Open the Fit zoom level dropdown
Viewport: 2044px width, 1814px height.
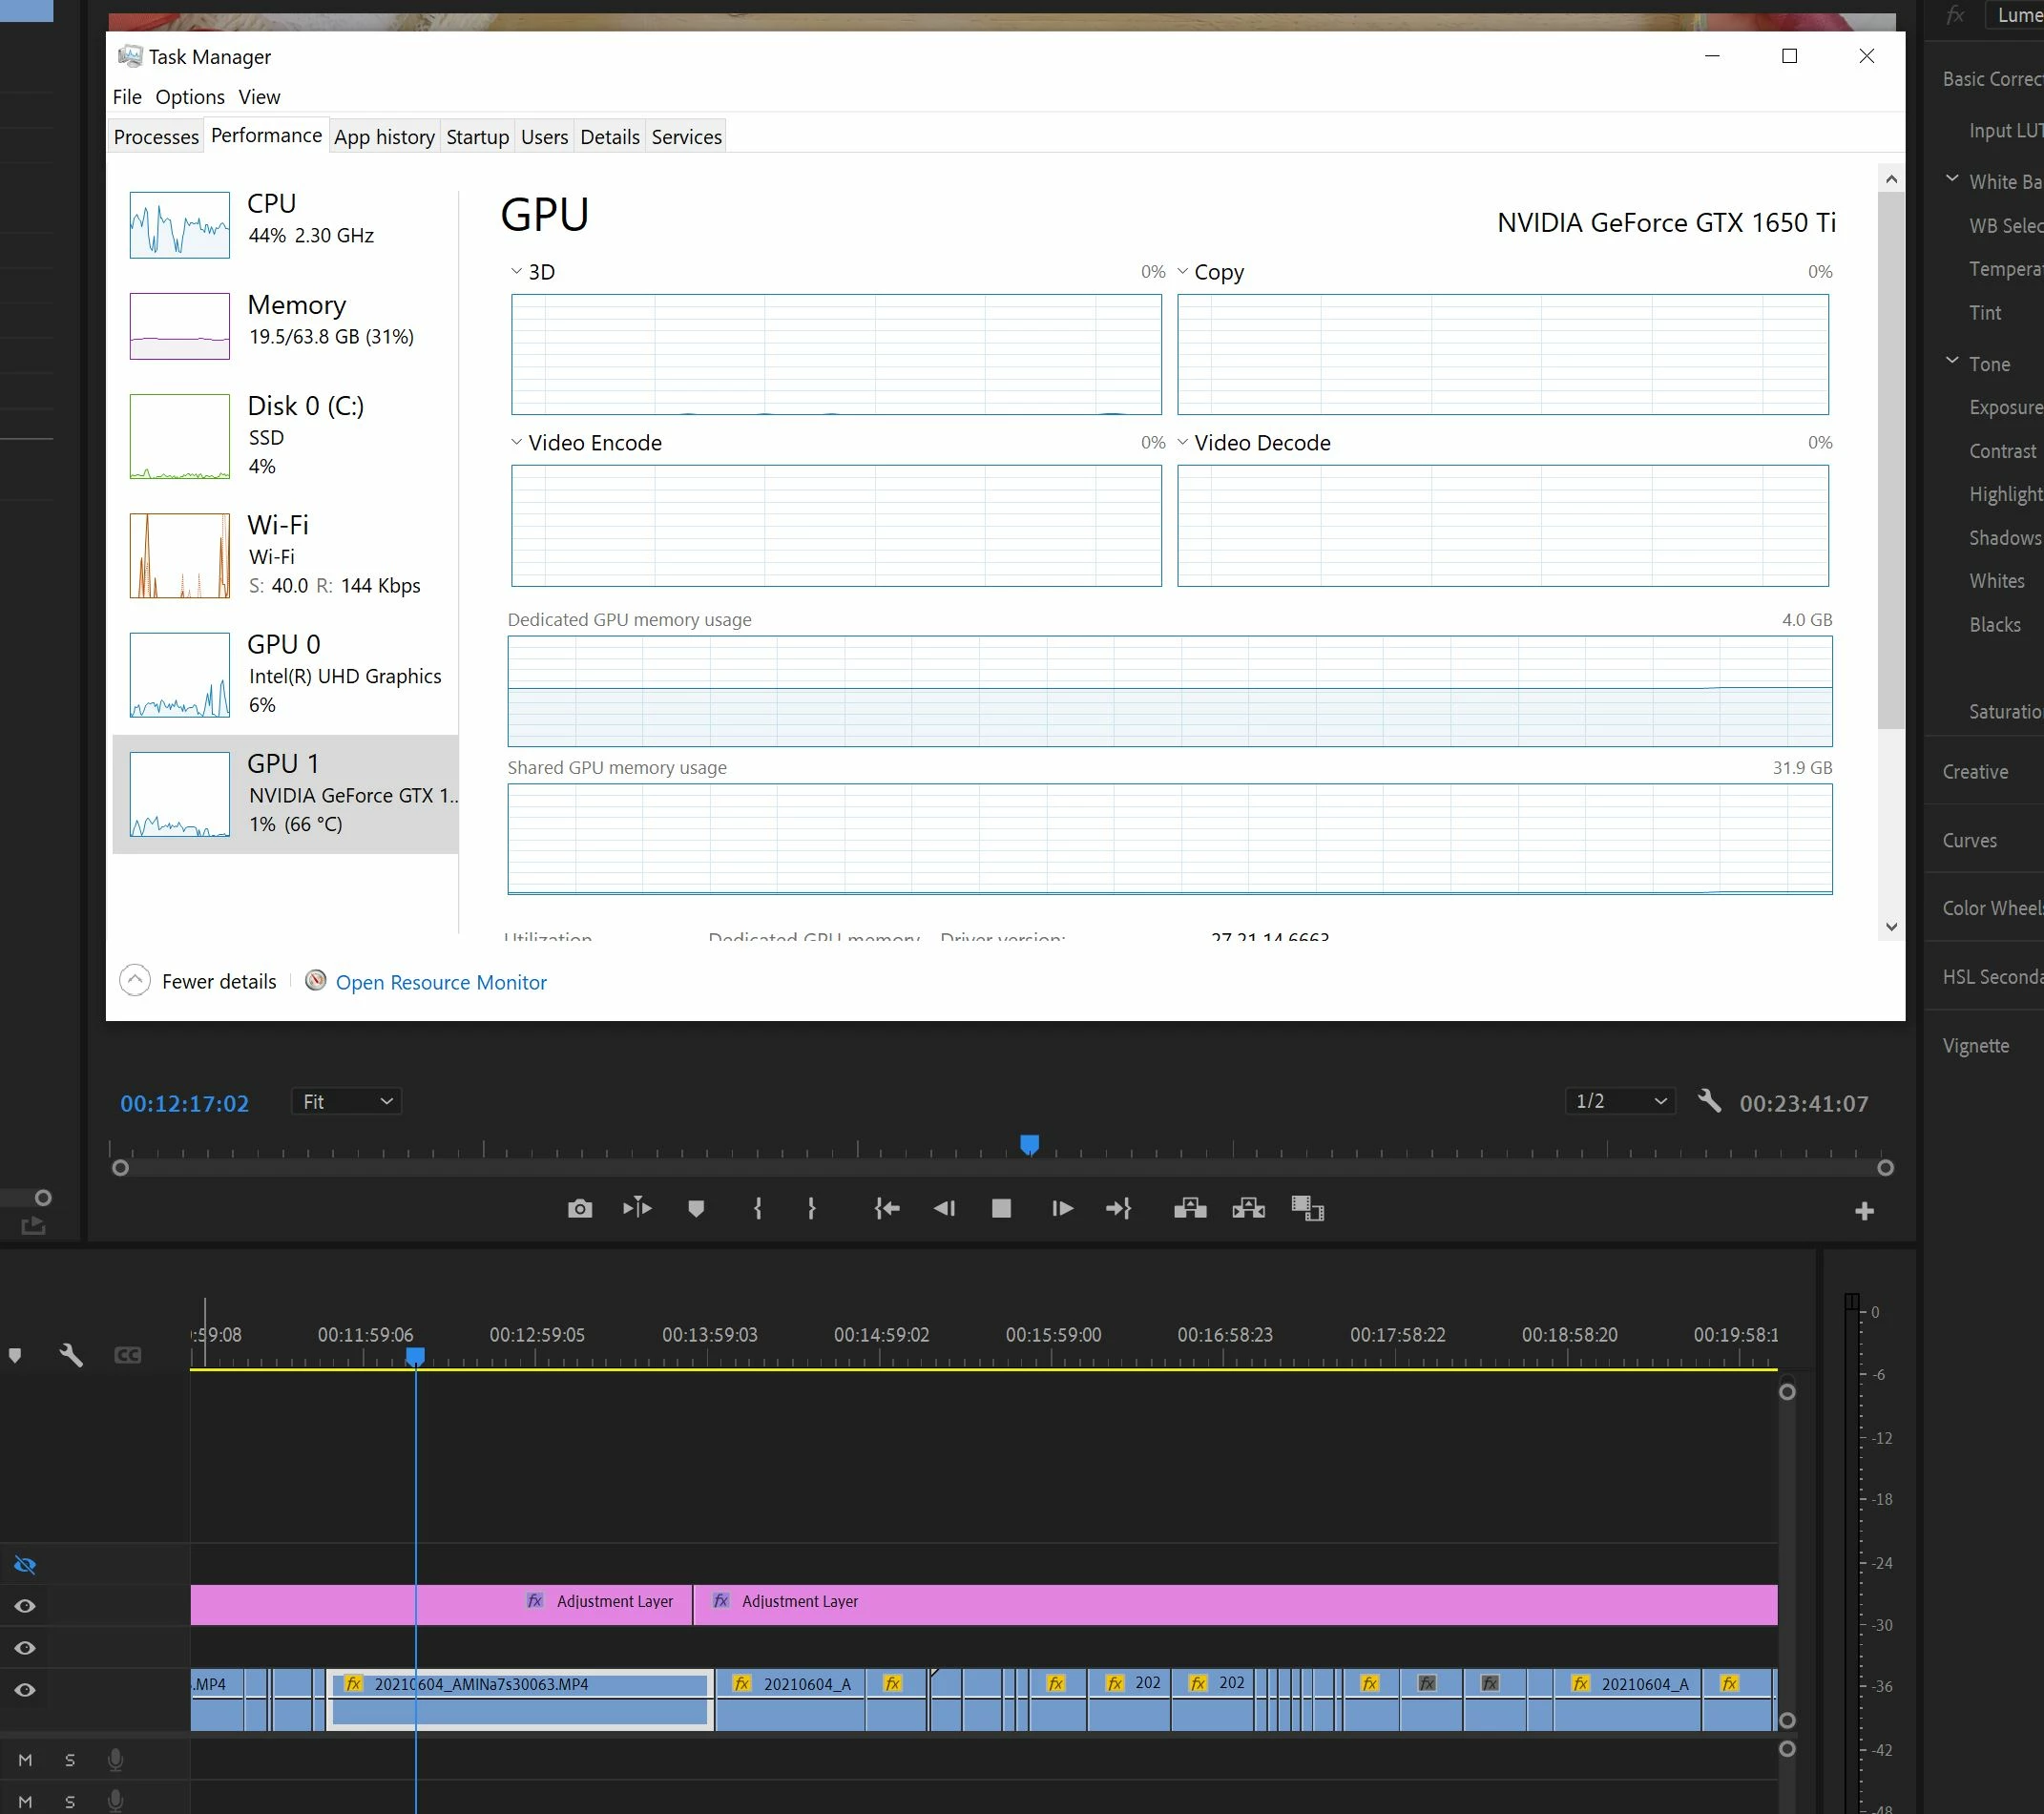[x=346, y=1102]
